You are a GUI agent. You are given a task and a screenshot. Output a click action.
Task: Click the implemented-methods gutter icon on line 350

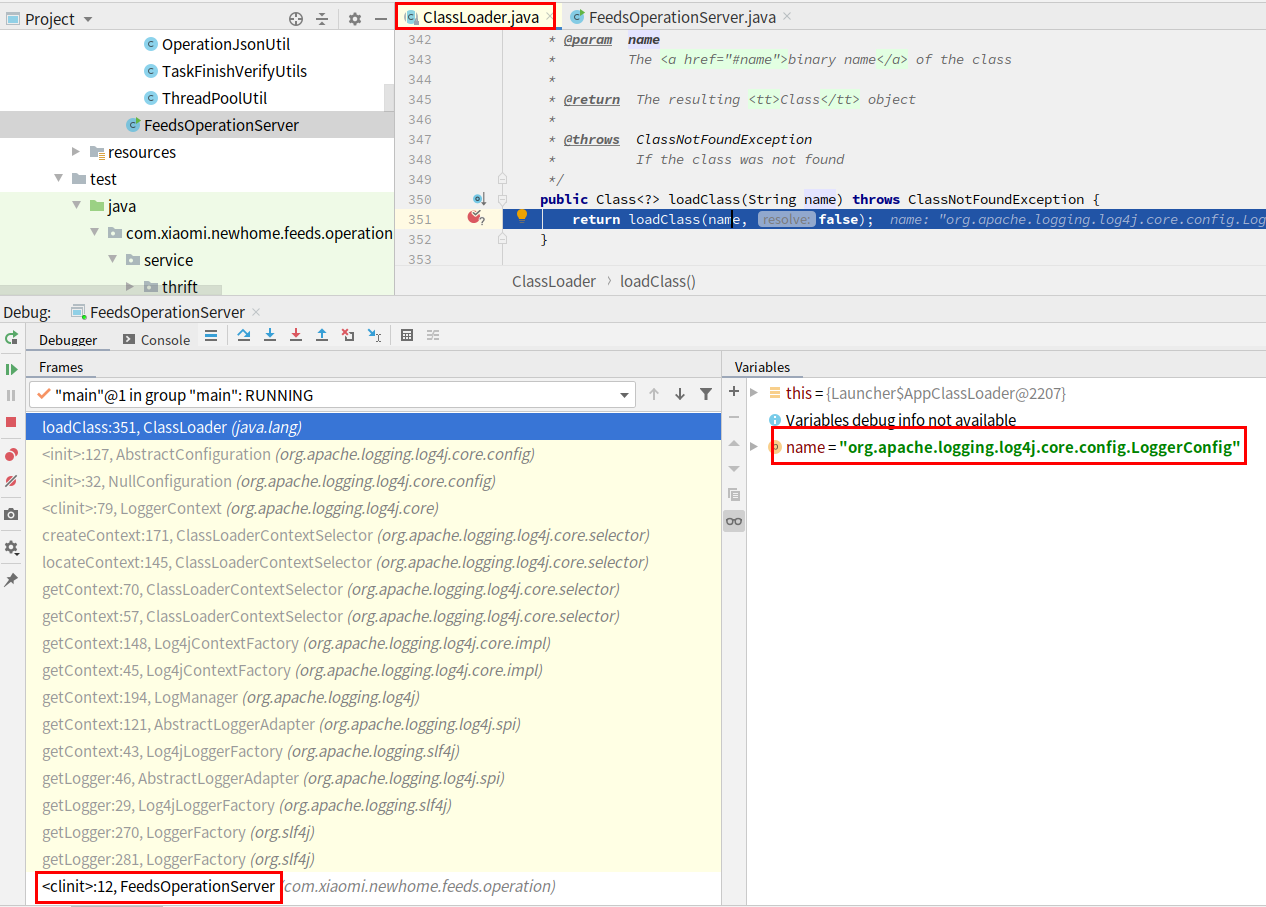[x=478, y=199]
